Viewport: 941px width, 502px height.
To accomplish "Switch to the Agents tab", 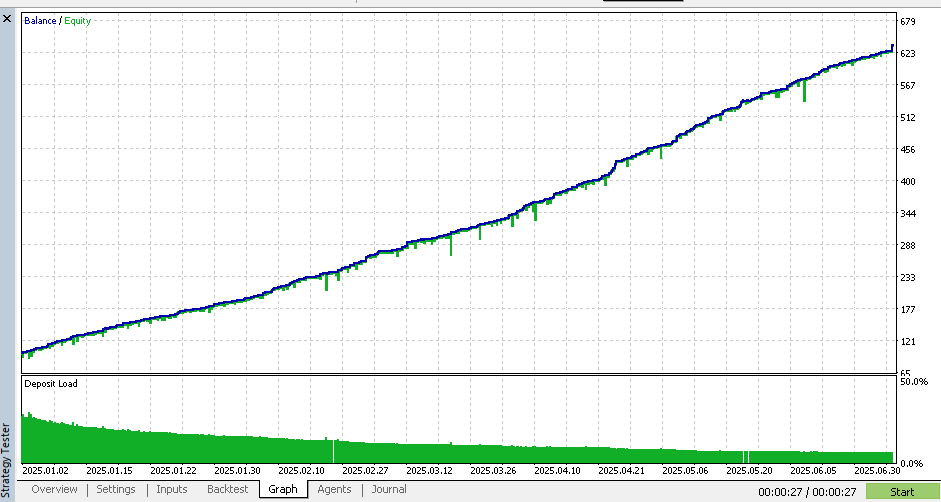I will (334, 489).
